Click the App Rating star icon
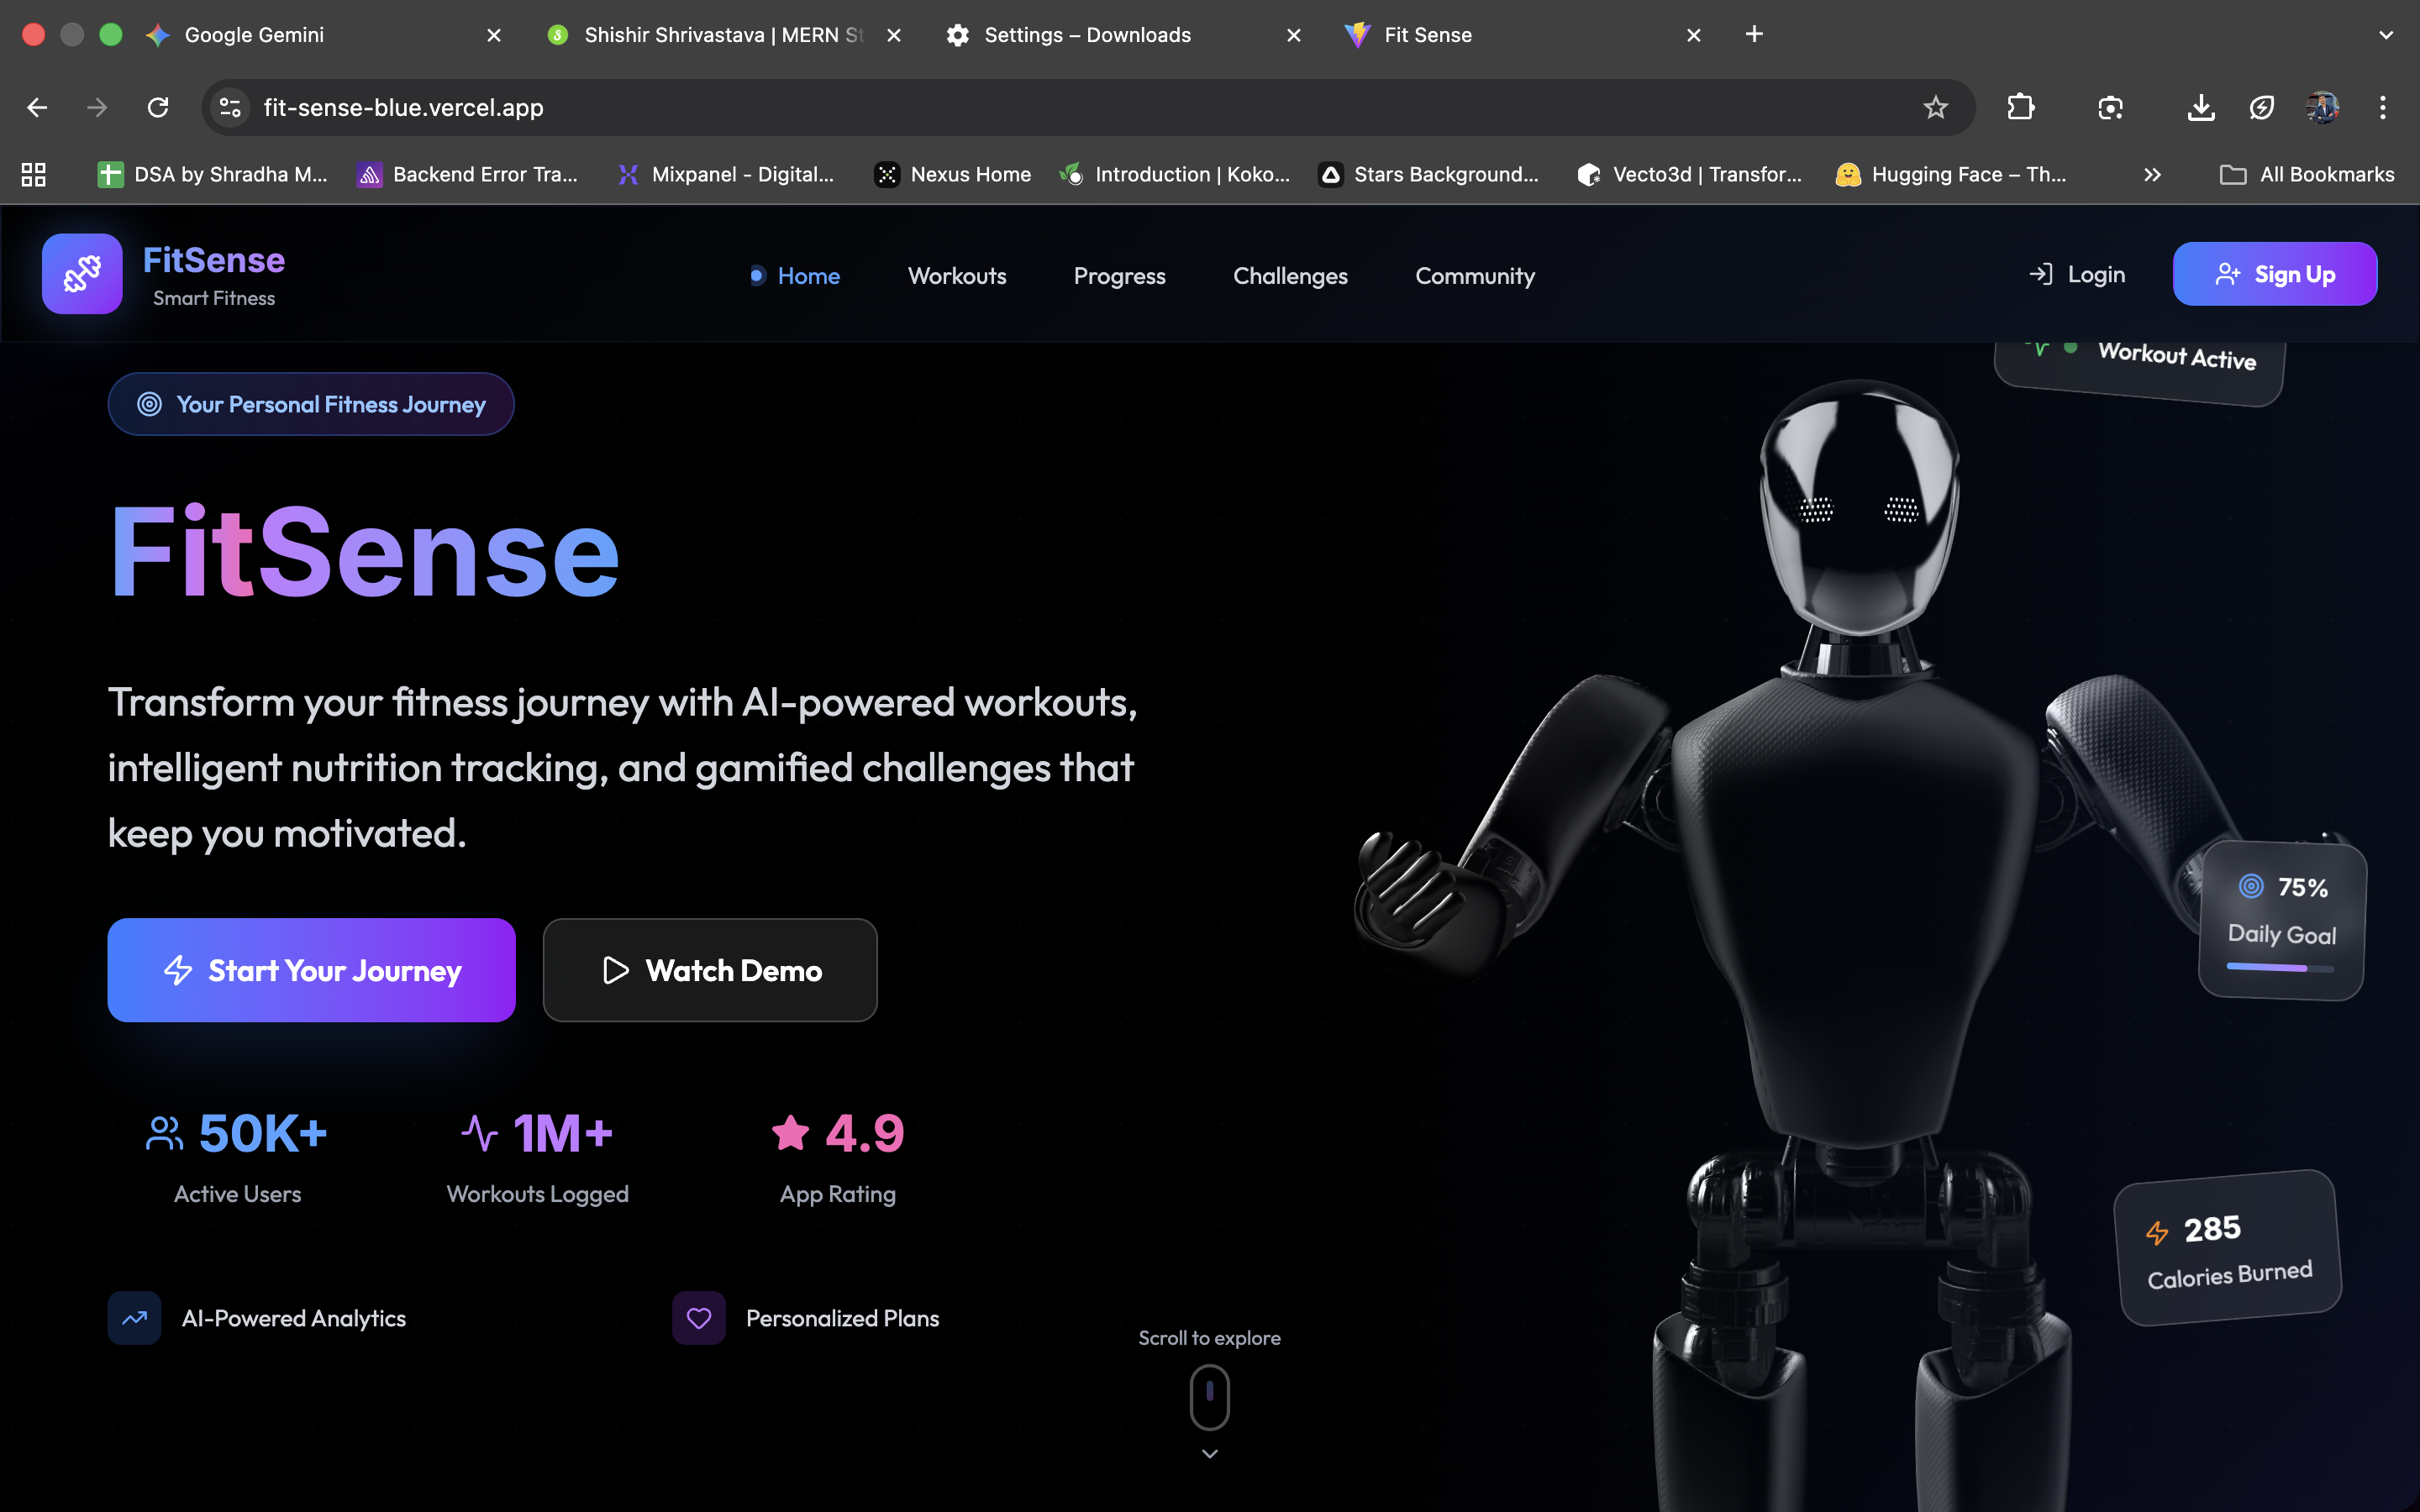This screenshot has width=2420, height=1512. [x=791, y=1133]
